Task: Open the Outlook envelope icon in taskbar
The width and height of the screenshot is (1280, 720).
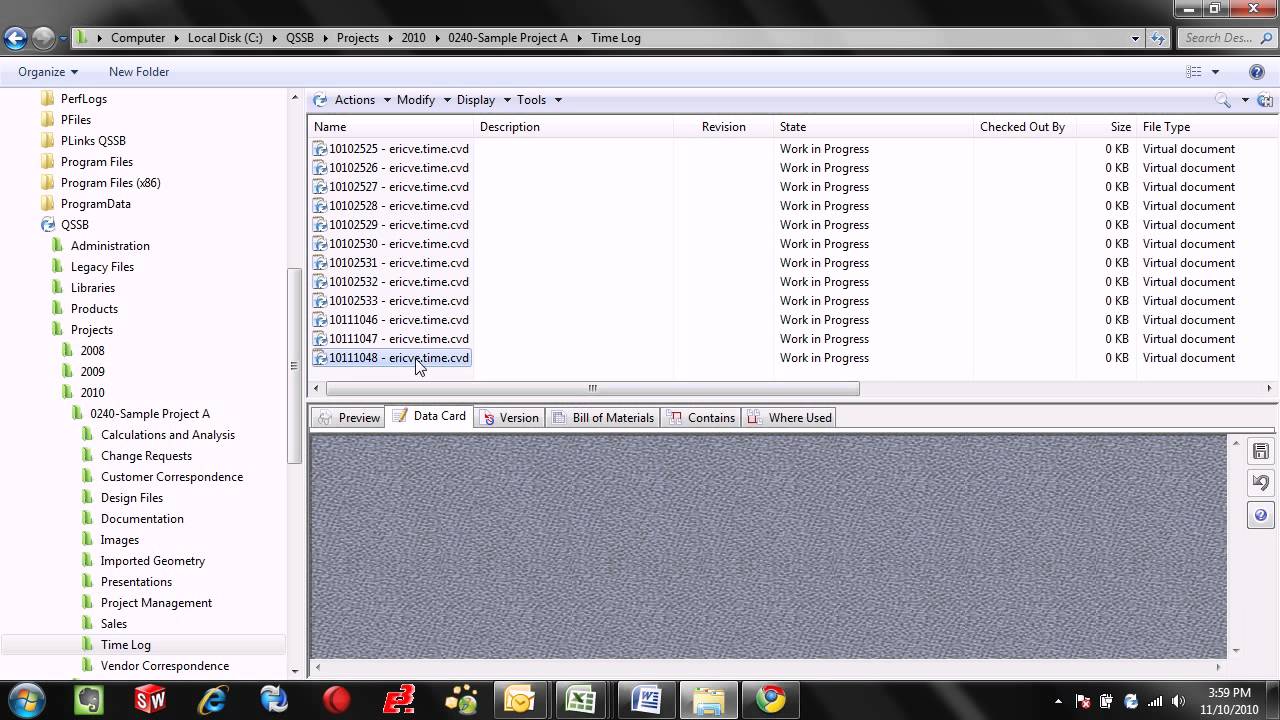Action: click(521, 699)
